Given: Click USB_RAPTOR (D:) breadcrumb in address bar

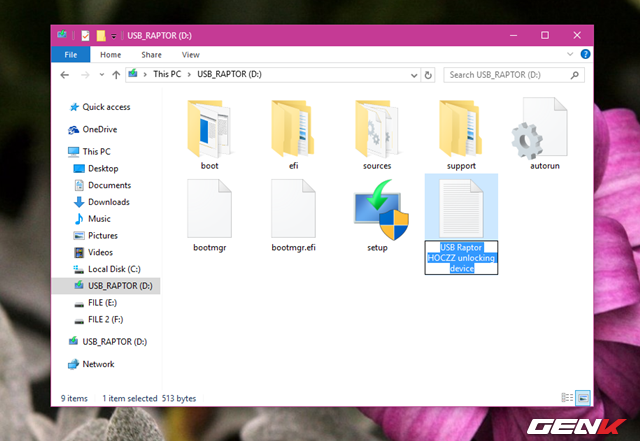Looking at the screenshot, I should [229, 74].
